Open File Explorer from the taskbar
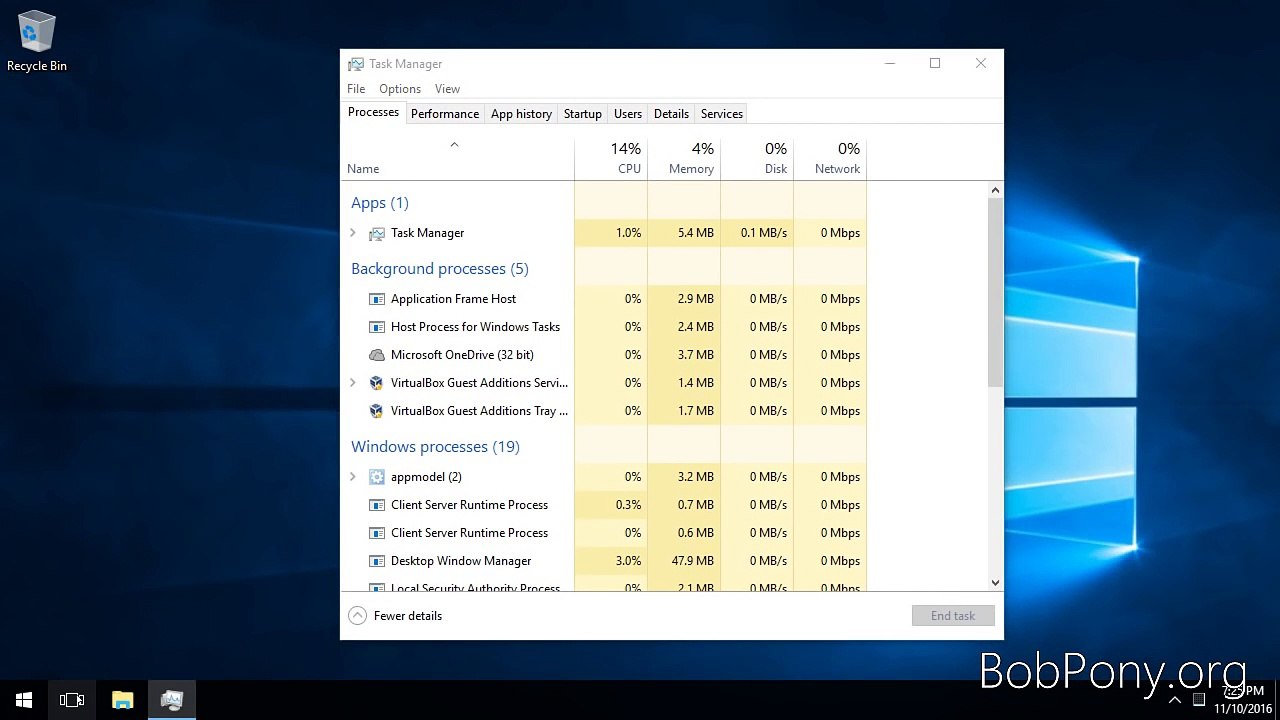 (123, 700)
